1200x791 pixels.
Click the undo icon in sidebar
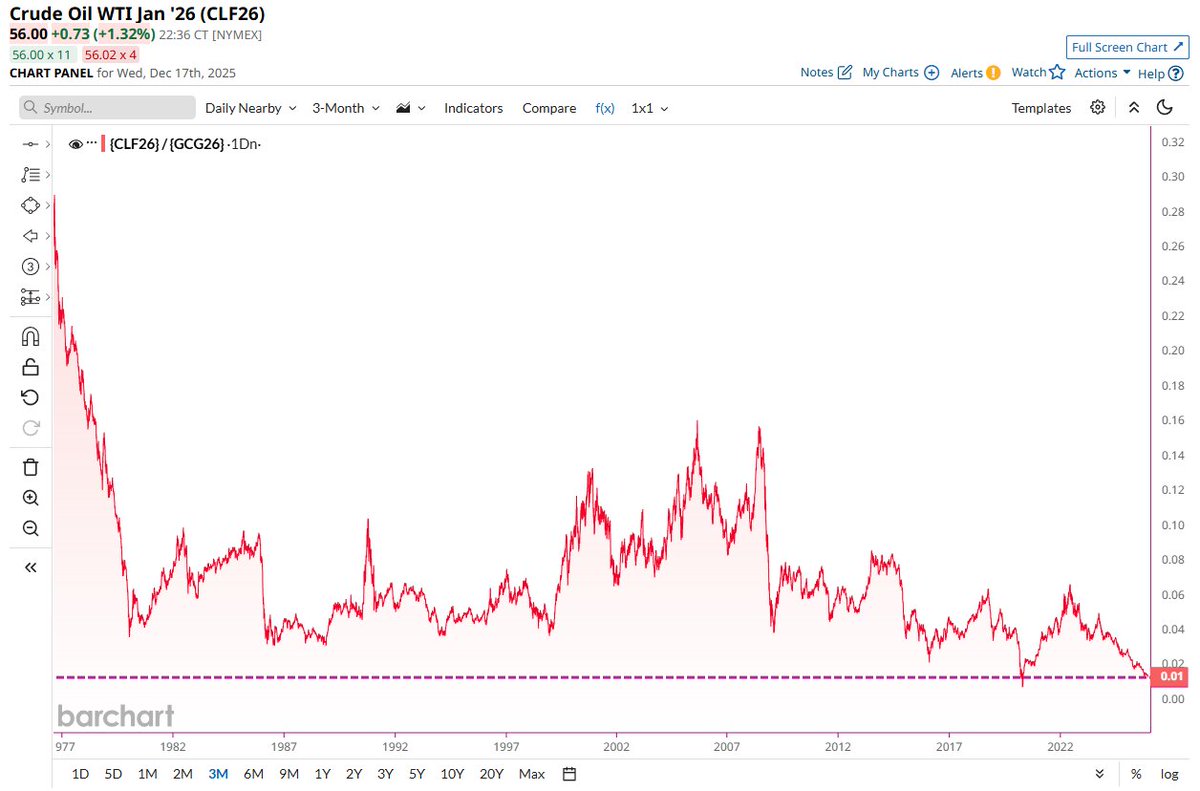[x=30, y=397]
